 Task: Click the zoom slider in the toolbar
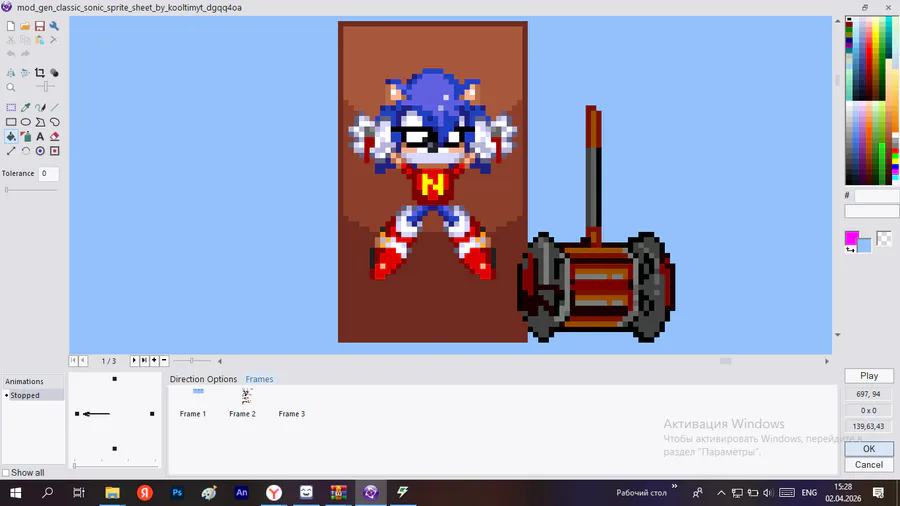click(45, 87)
